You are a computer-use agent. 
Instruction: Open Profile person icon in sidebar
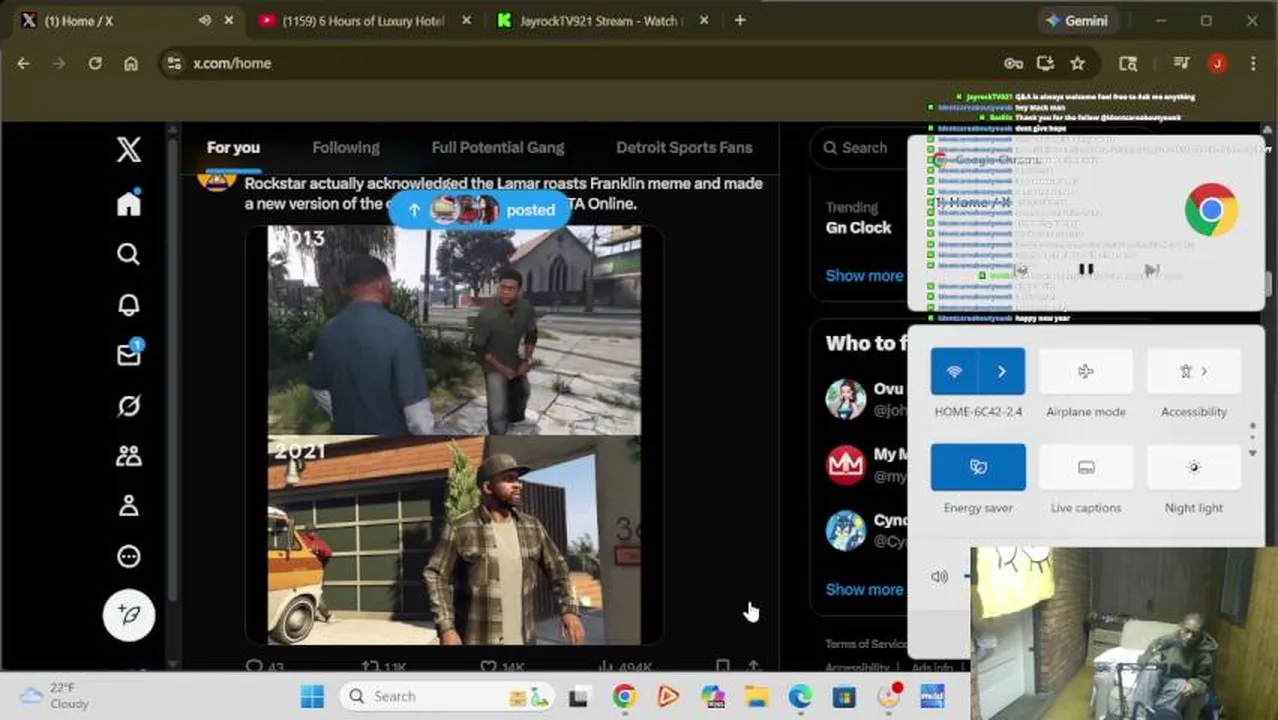click(128, 506)
